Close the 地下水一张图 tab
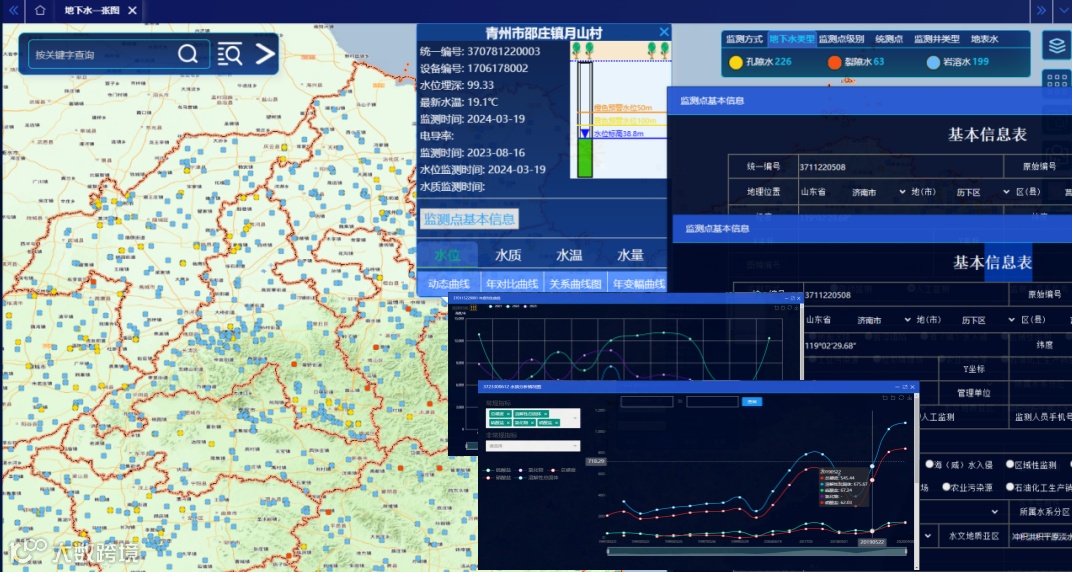1072x572 pixels. (x=133, y=10)
